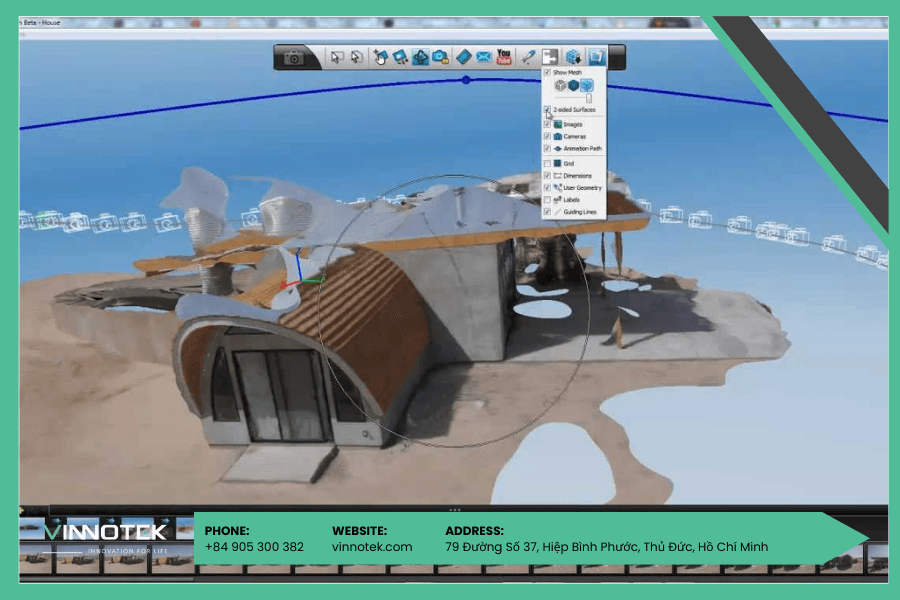This screenshot has height=600, width=900.
Task: Choose the add reference points hand tool
Action: tap(380, 57)
